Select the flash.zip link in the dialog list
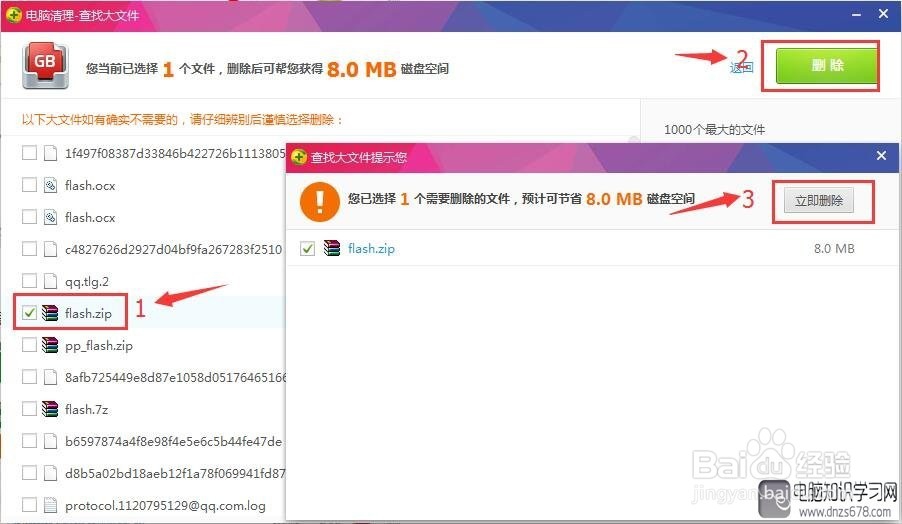Viewport: 902px width, 524px height. (371, 248)
